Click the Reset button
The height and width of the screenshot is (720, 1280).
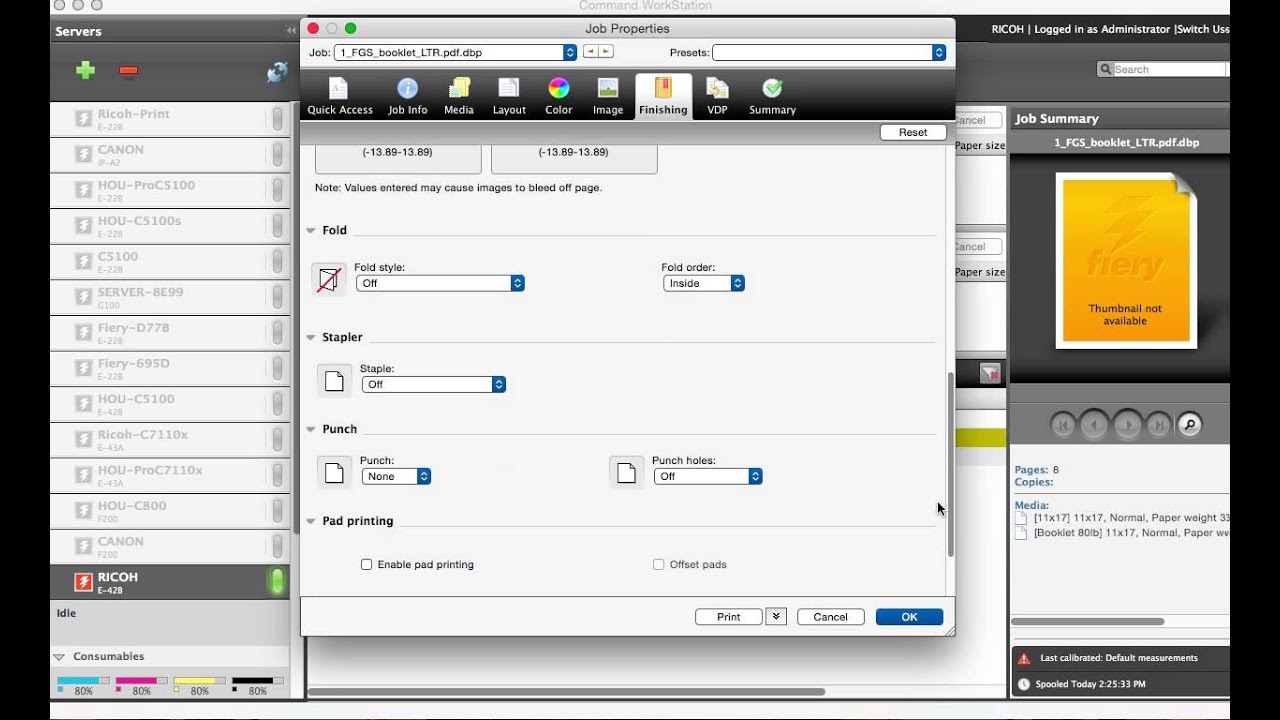tap(913, 132)
